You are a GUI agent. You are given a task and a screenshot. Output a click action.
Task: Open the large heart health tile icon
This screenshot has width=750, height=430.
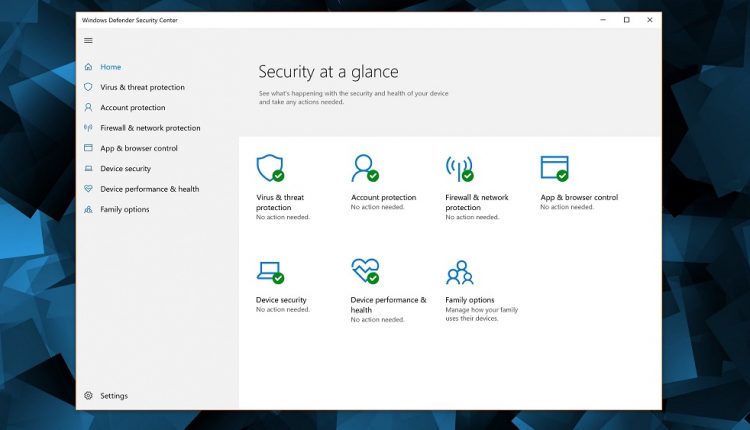[365, 271]
